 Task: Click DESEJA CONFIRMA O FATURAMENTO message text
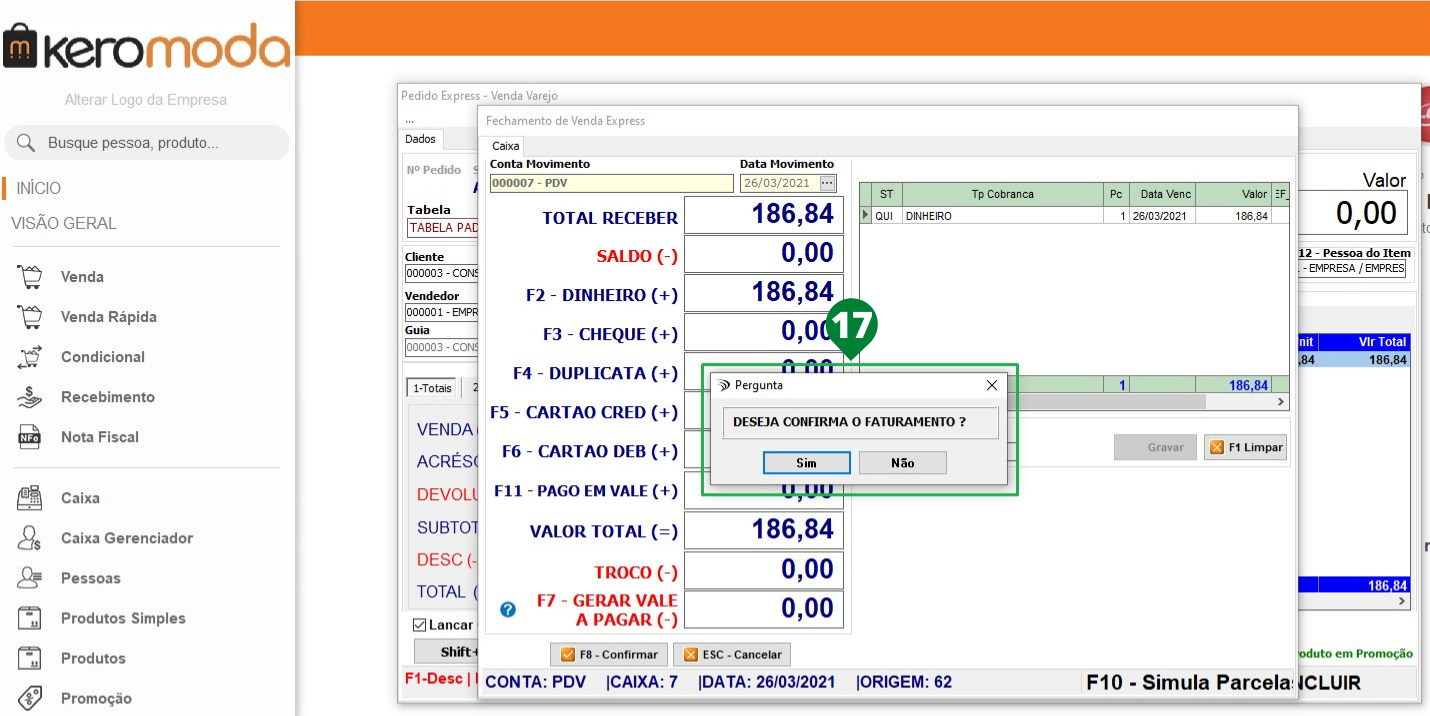click(x=849, y=422)
